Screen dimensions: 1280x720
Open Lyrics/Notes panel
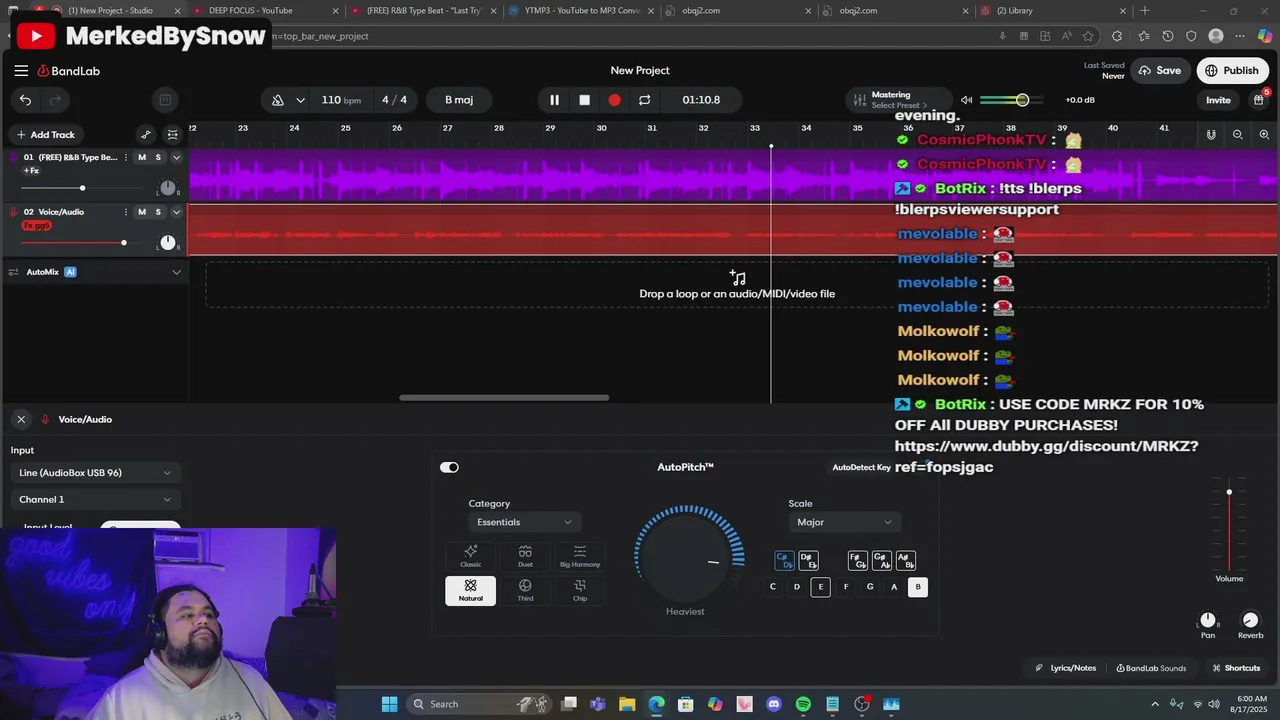(1066, 668)
